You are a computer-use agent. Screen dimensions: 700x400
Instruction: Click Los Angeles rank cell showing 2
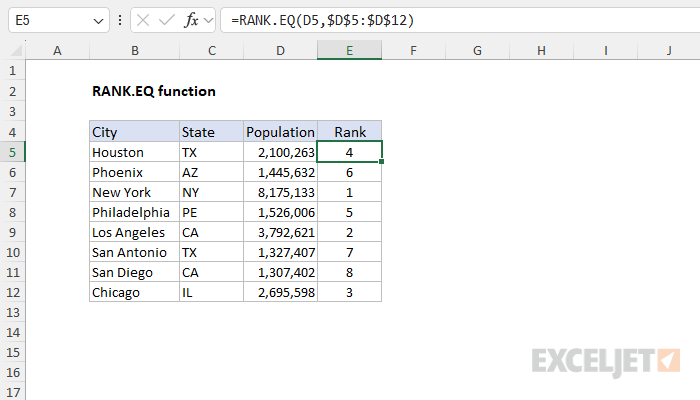(350, 232)
